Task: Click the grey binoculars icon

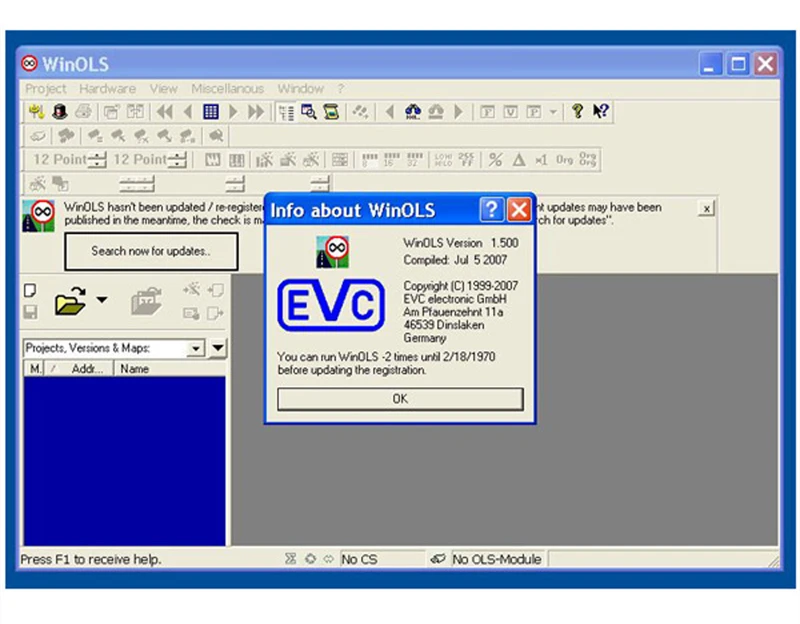Action: (x=435, y=111)
